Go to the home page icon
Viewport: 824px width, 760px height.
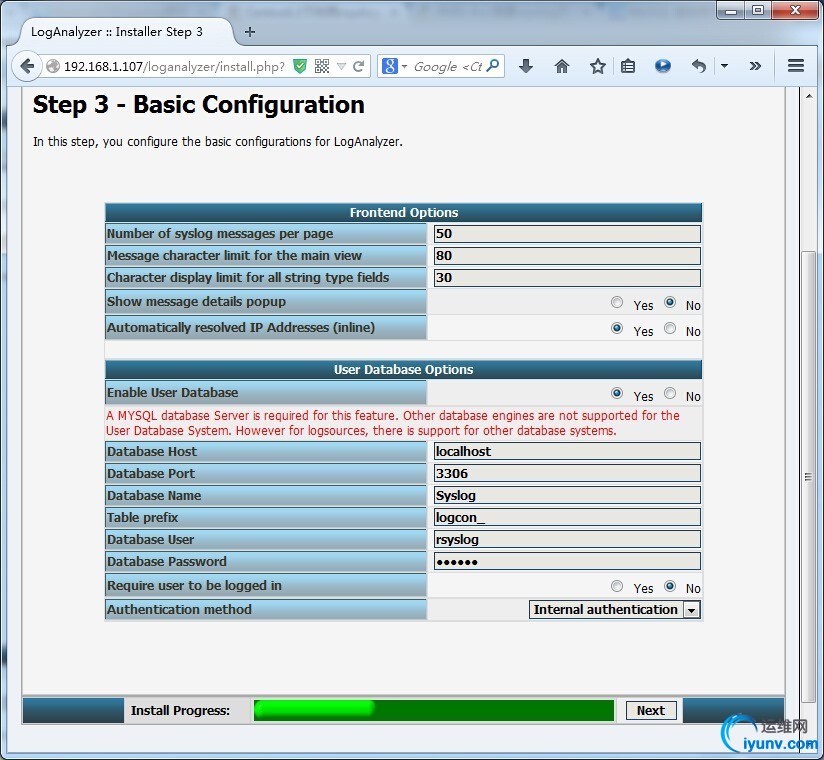[562, 66]
